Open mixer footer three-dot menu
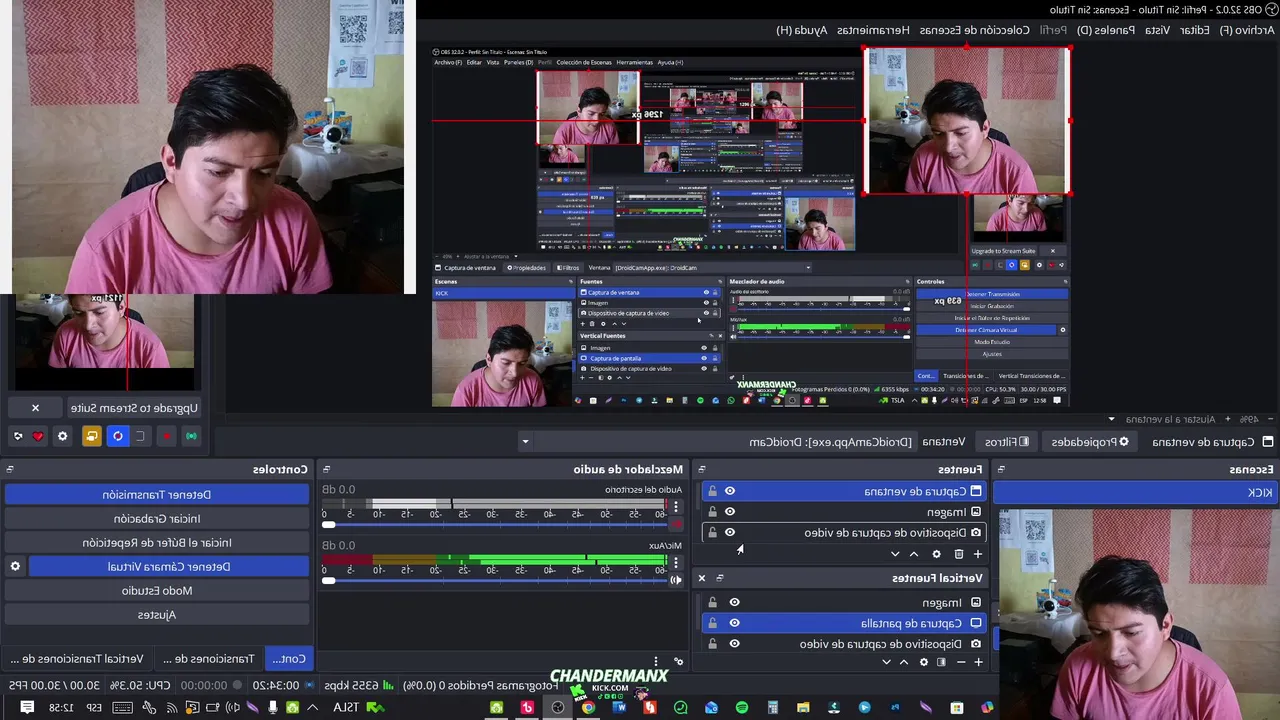 click(x=656, y=661)
